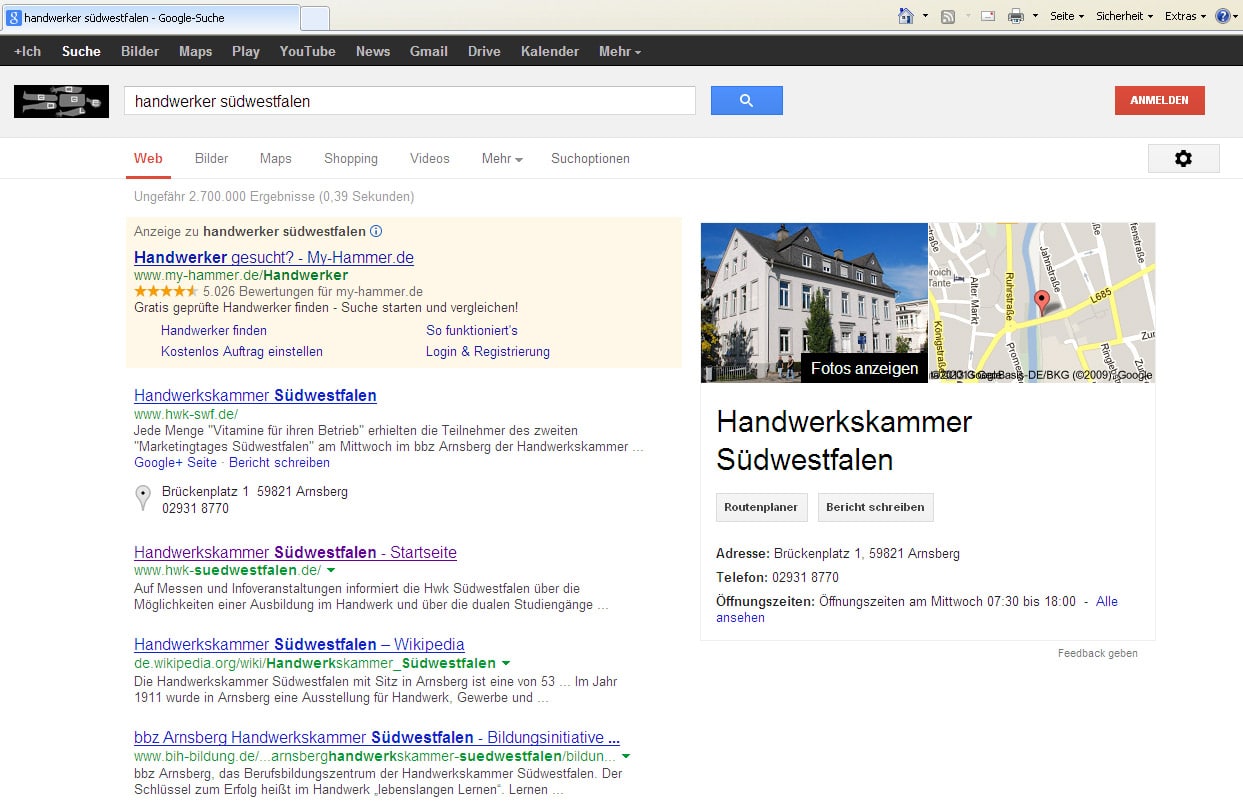This screenshot has width=1243, height=804.
Task: Select the Shopping search tab
Action: click(350, 159)
